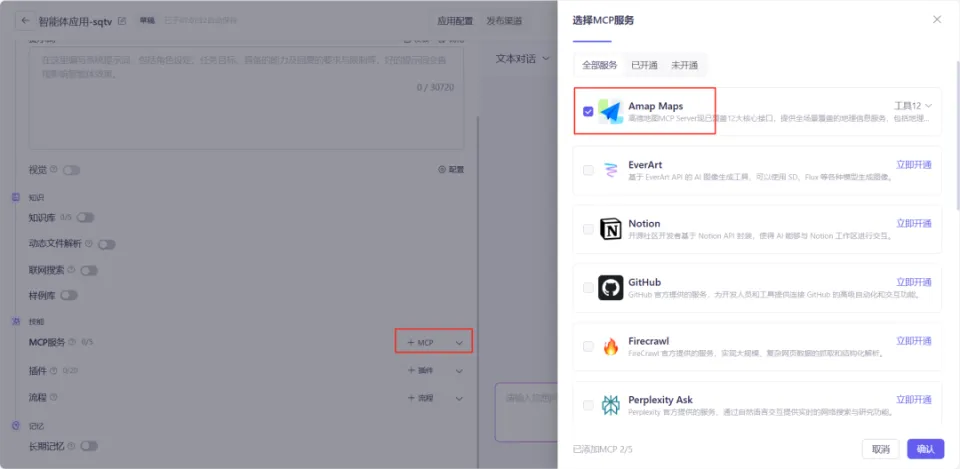Screen dimensions: 960x469
Task: Click the + 流程 add button
Action: pos(421,399)
